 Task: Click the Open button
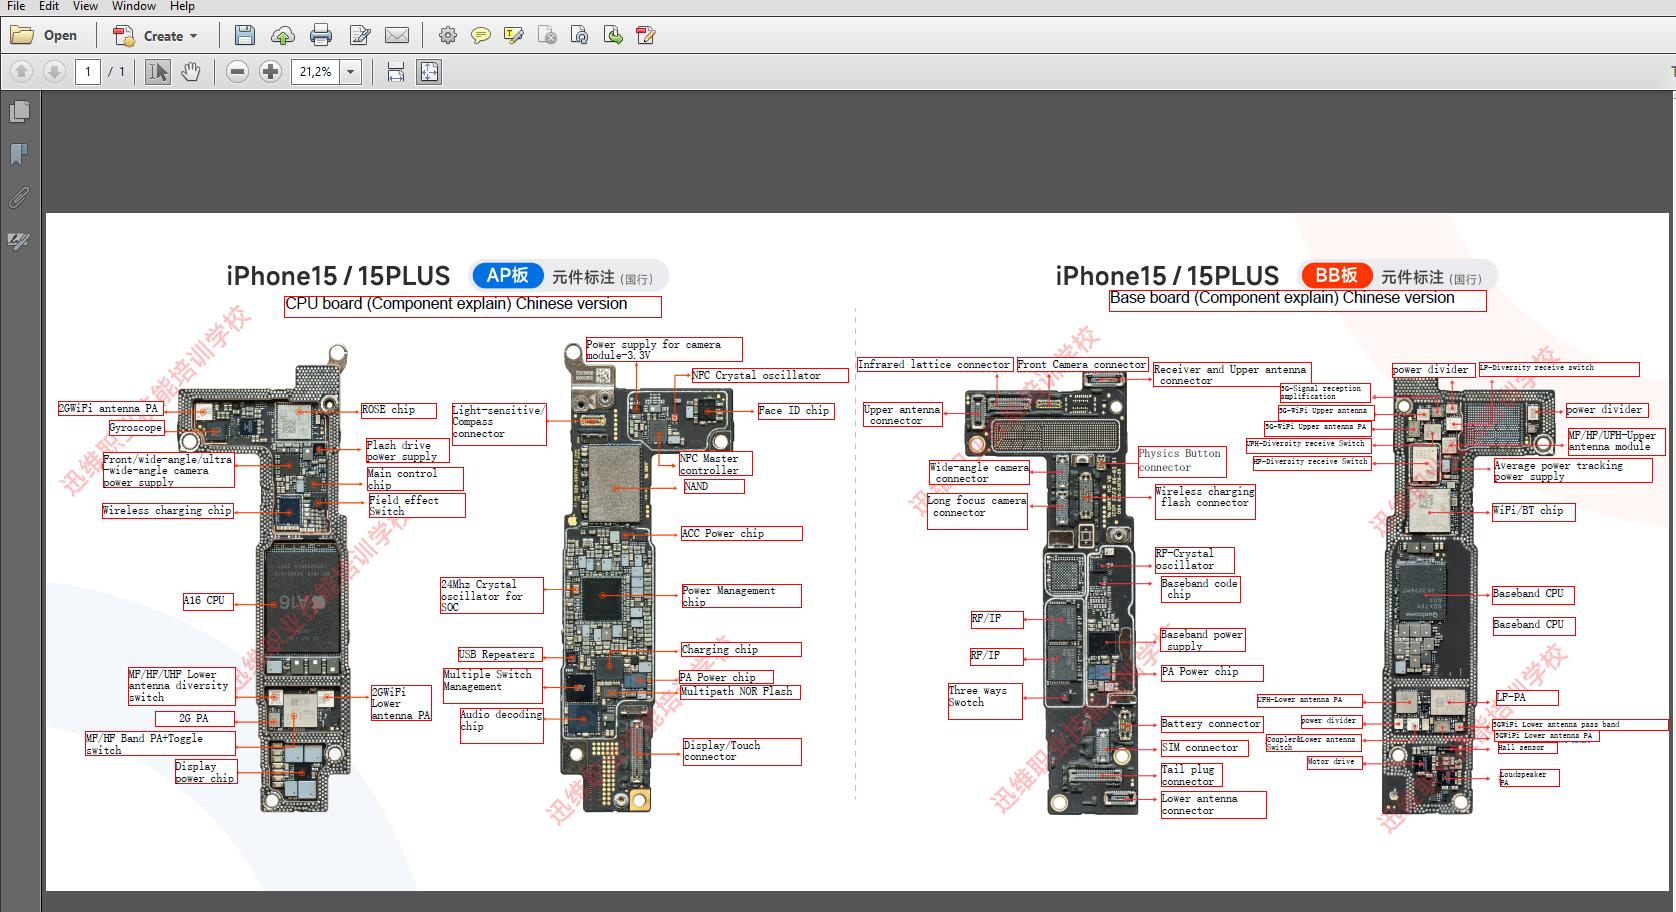click(x=45, y=36)
